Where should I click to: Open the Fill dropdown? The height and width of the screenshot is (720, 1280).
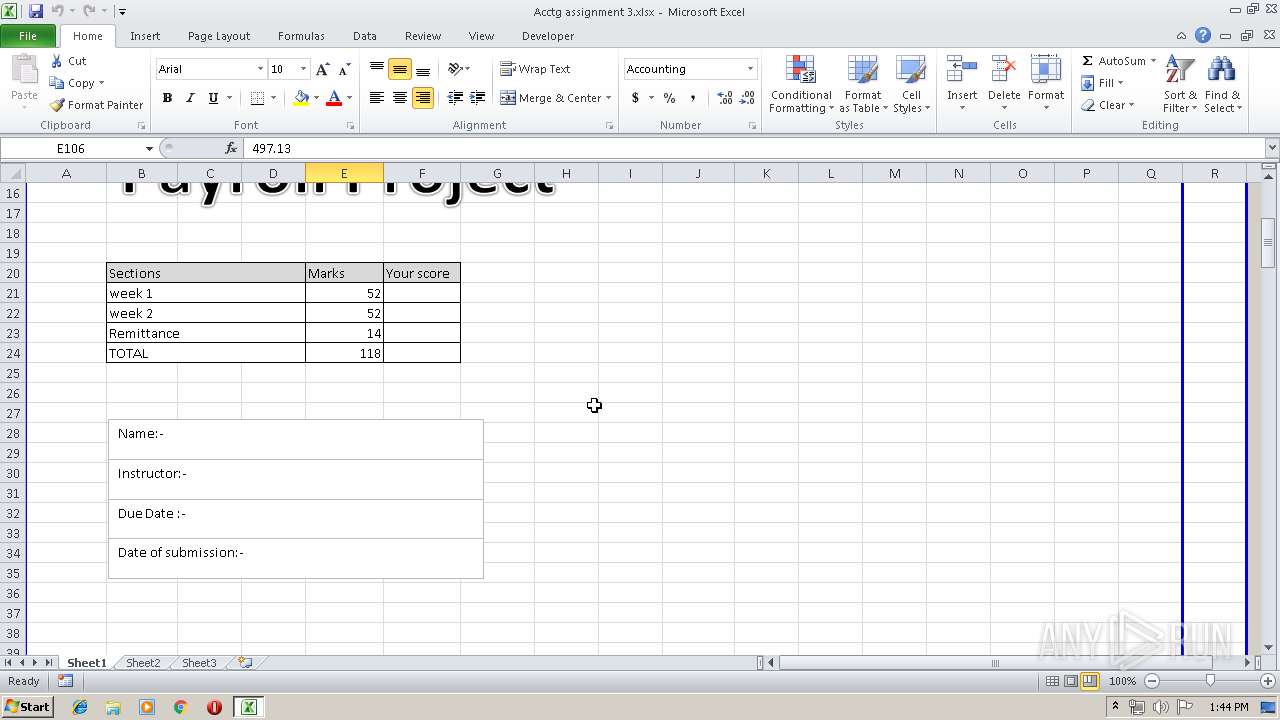1102,83
